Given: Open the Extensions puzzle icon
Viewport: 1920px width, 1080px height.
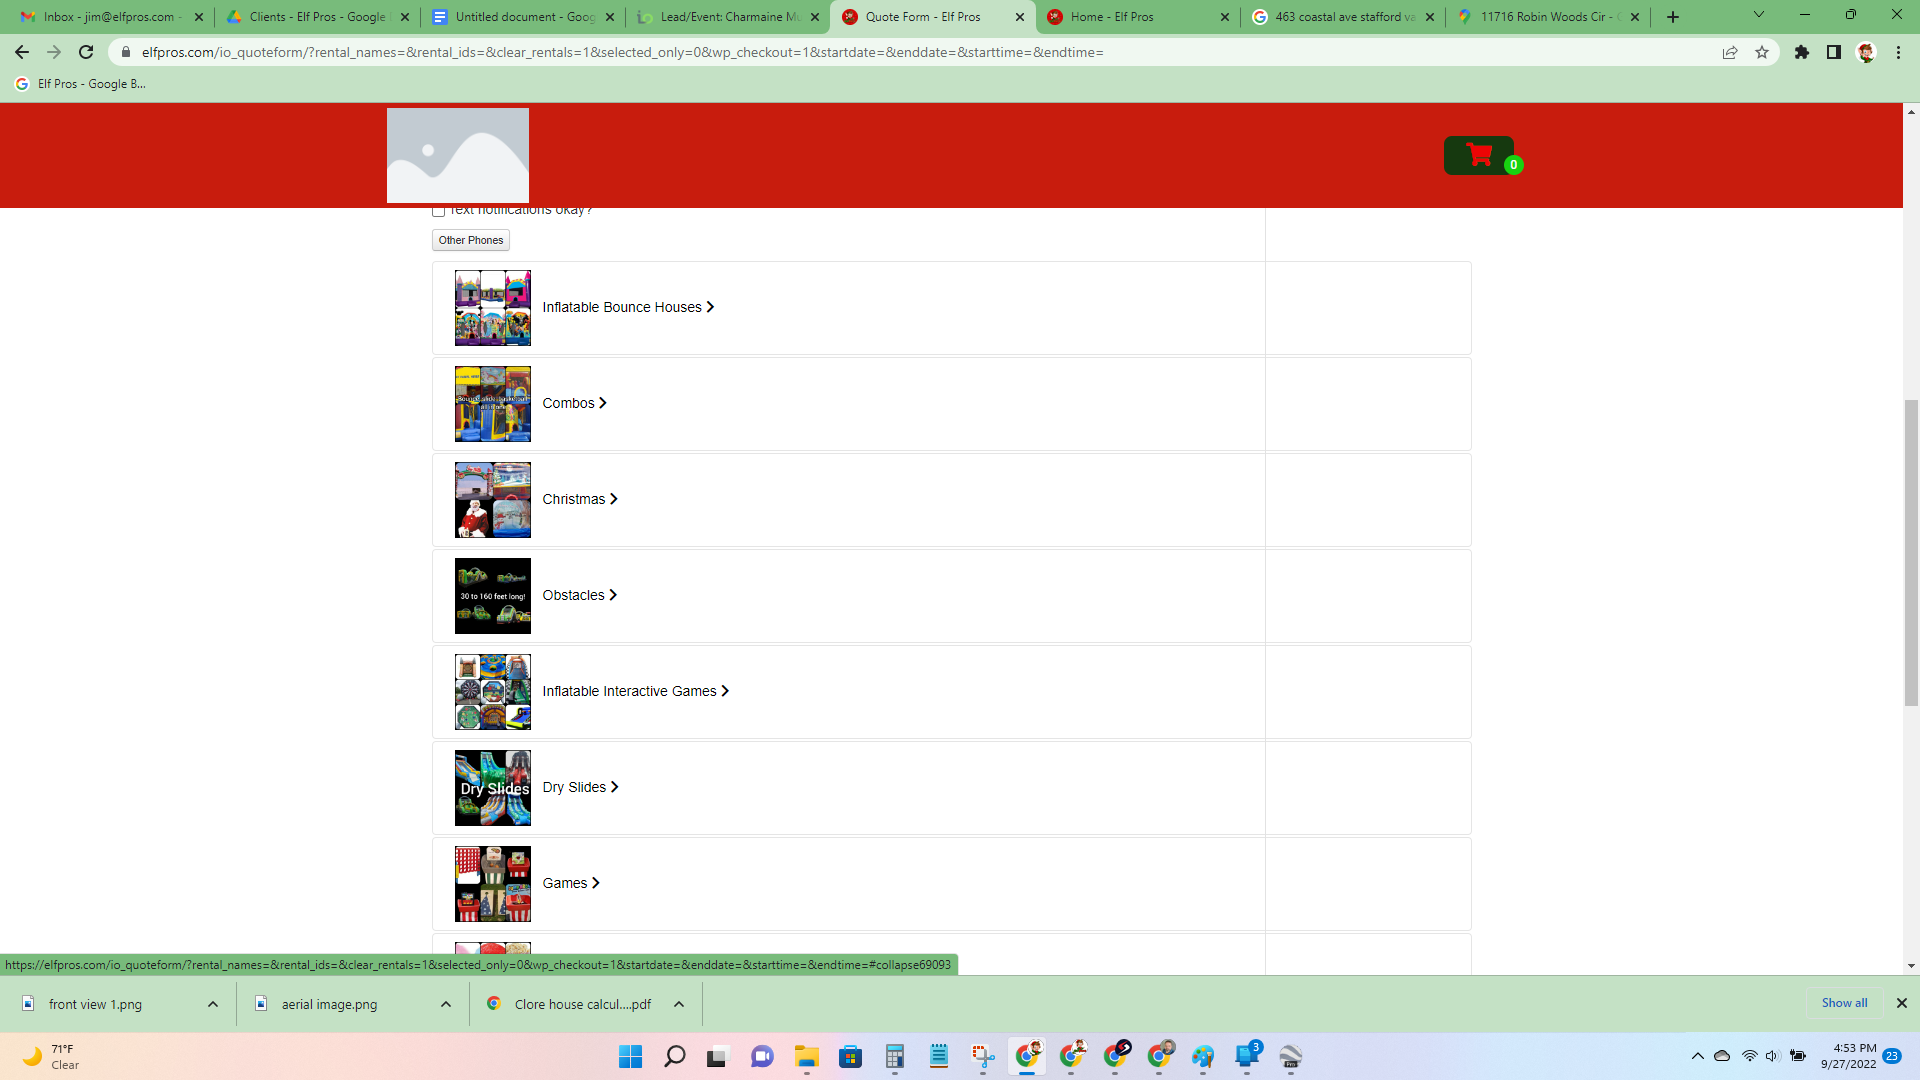Looking at the screenshot, I should [x=1801, y=52].
